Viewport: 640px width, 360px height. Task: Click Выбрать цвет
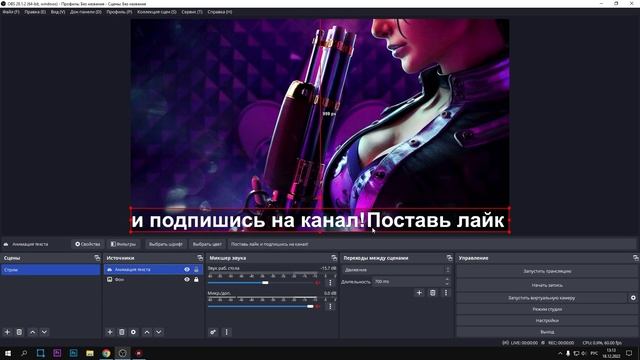point(207,244)
